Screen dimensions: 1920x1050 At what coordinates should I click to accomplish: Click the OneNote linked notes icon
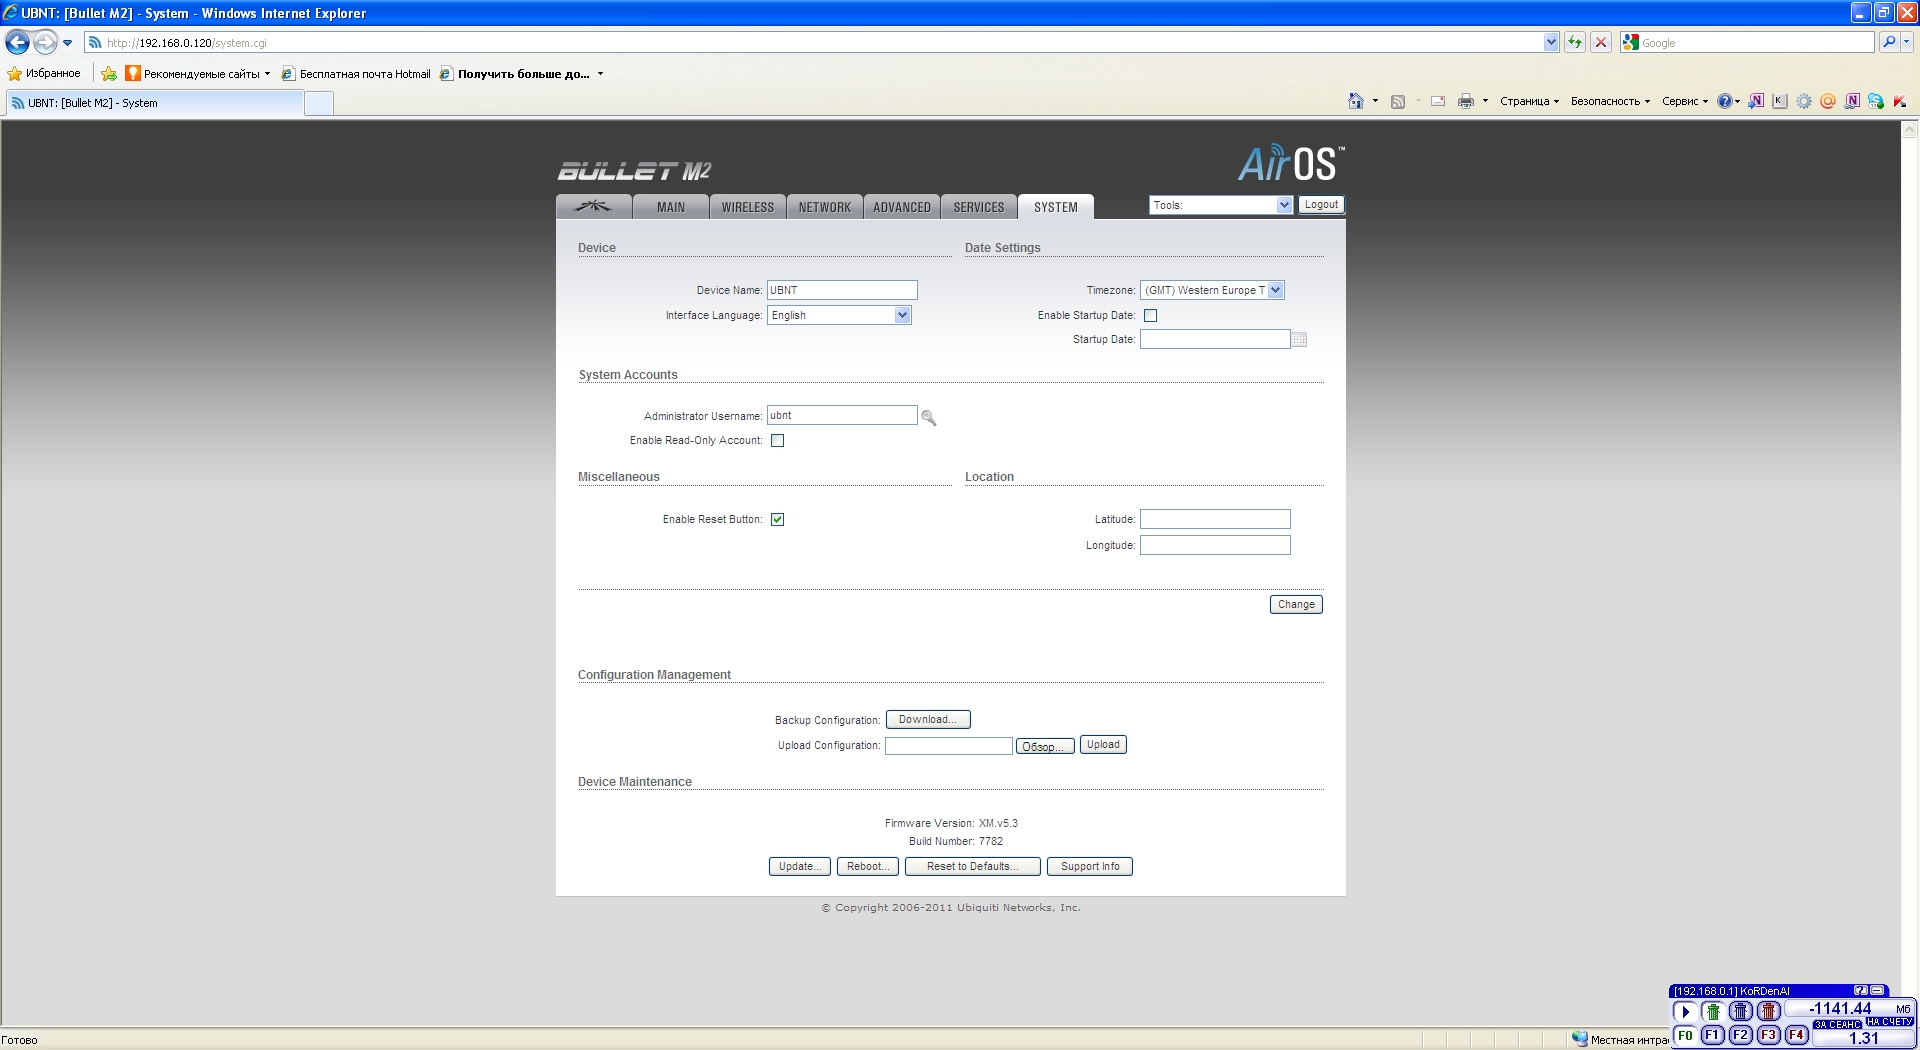pyautogui.click(x=1852, y=101)
